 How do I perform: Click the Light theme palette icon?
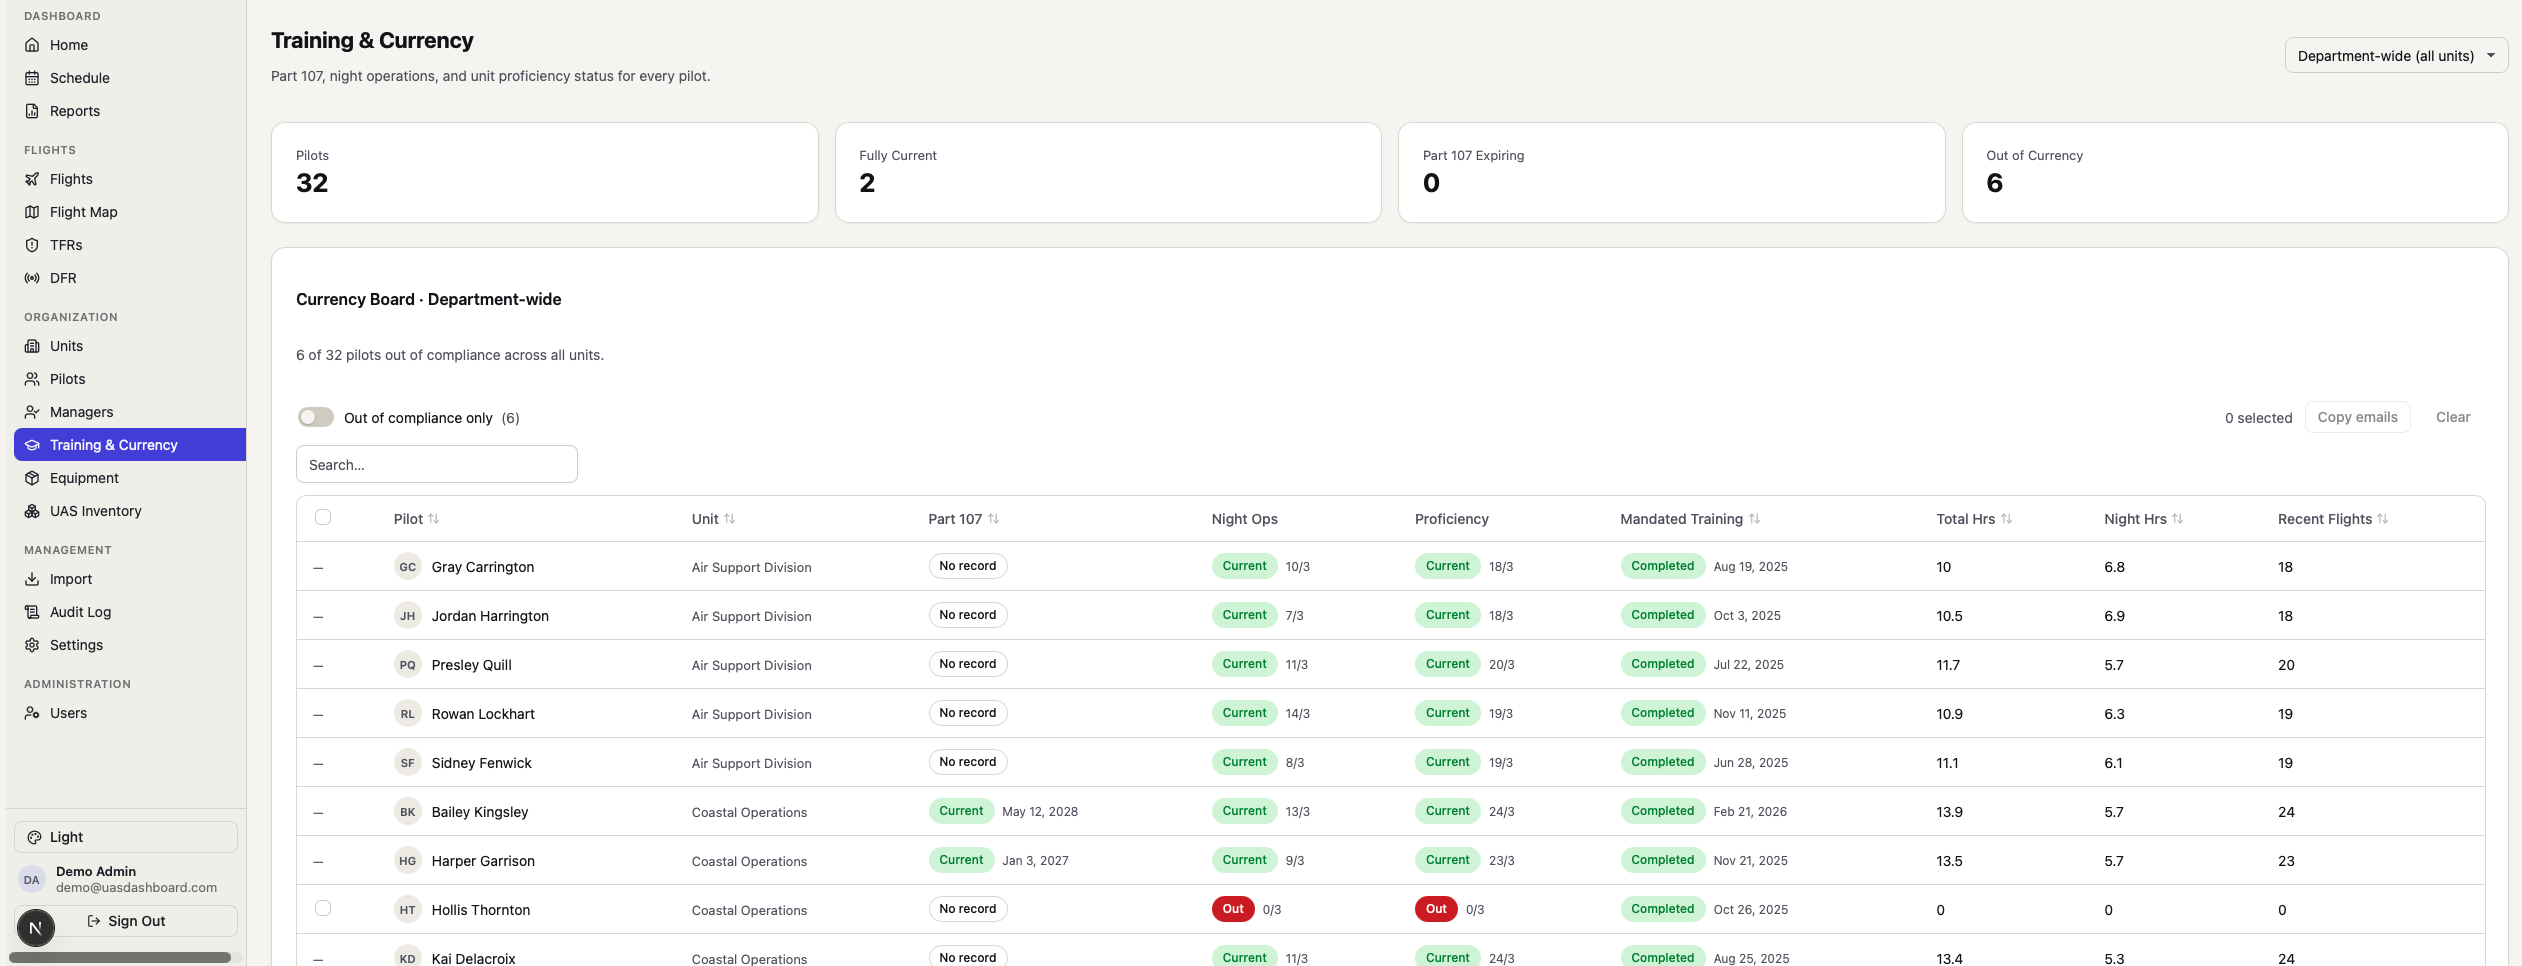coord(35,837)
